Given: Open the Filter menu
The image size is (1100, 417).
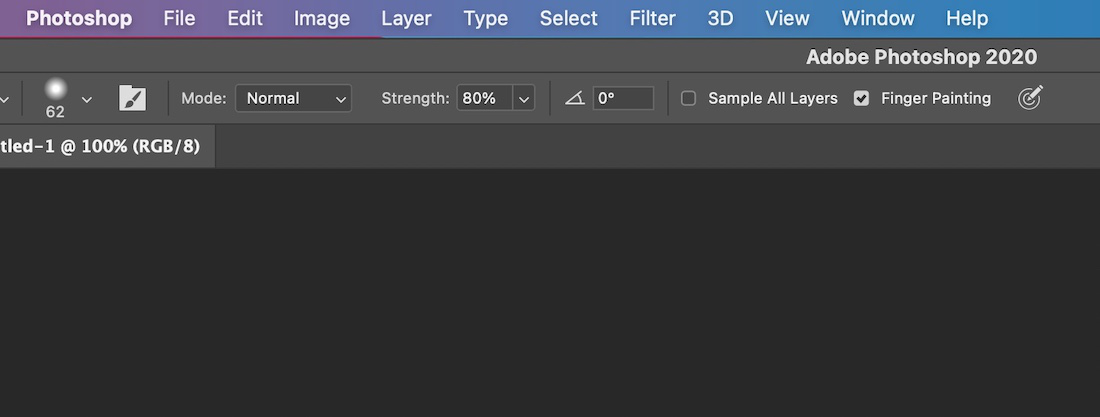Looking at the screenshot, I should [652, 18].
